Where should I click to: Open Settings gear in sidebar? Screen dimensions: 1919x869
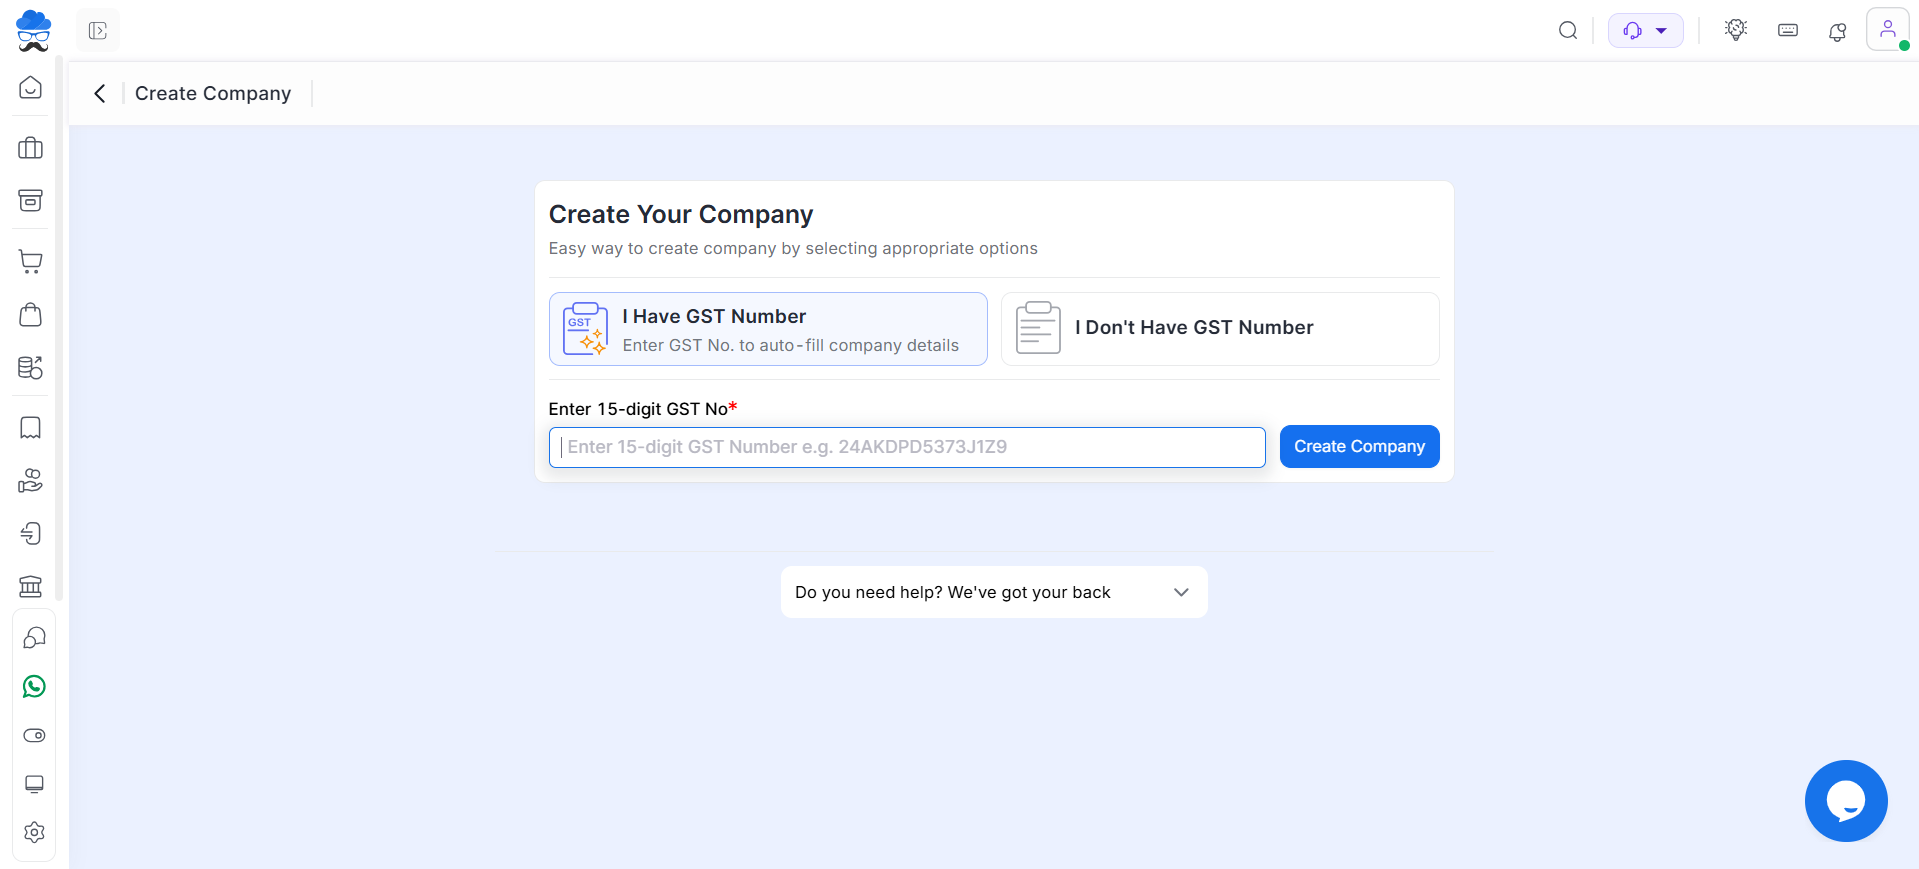34,832
